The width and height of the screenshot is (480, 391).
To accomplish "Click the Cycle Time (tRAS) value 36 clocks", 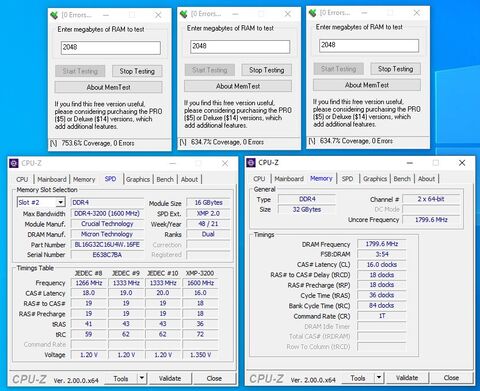I will [382, 295].
